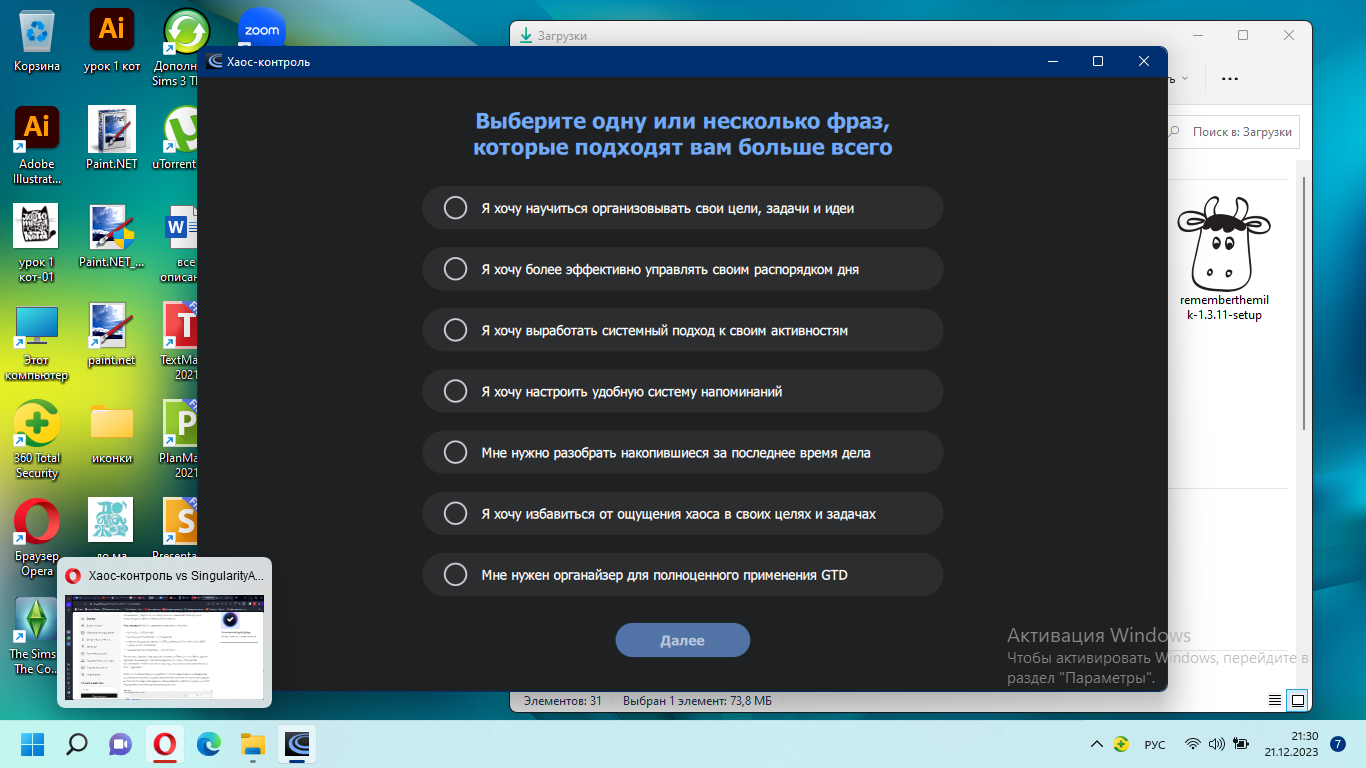Open the Explorer "..." more options menu
The image size is (1366, 768).
click(1230, 78)
